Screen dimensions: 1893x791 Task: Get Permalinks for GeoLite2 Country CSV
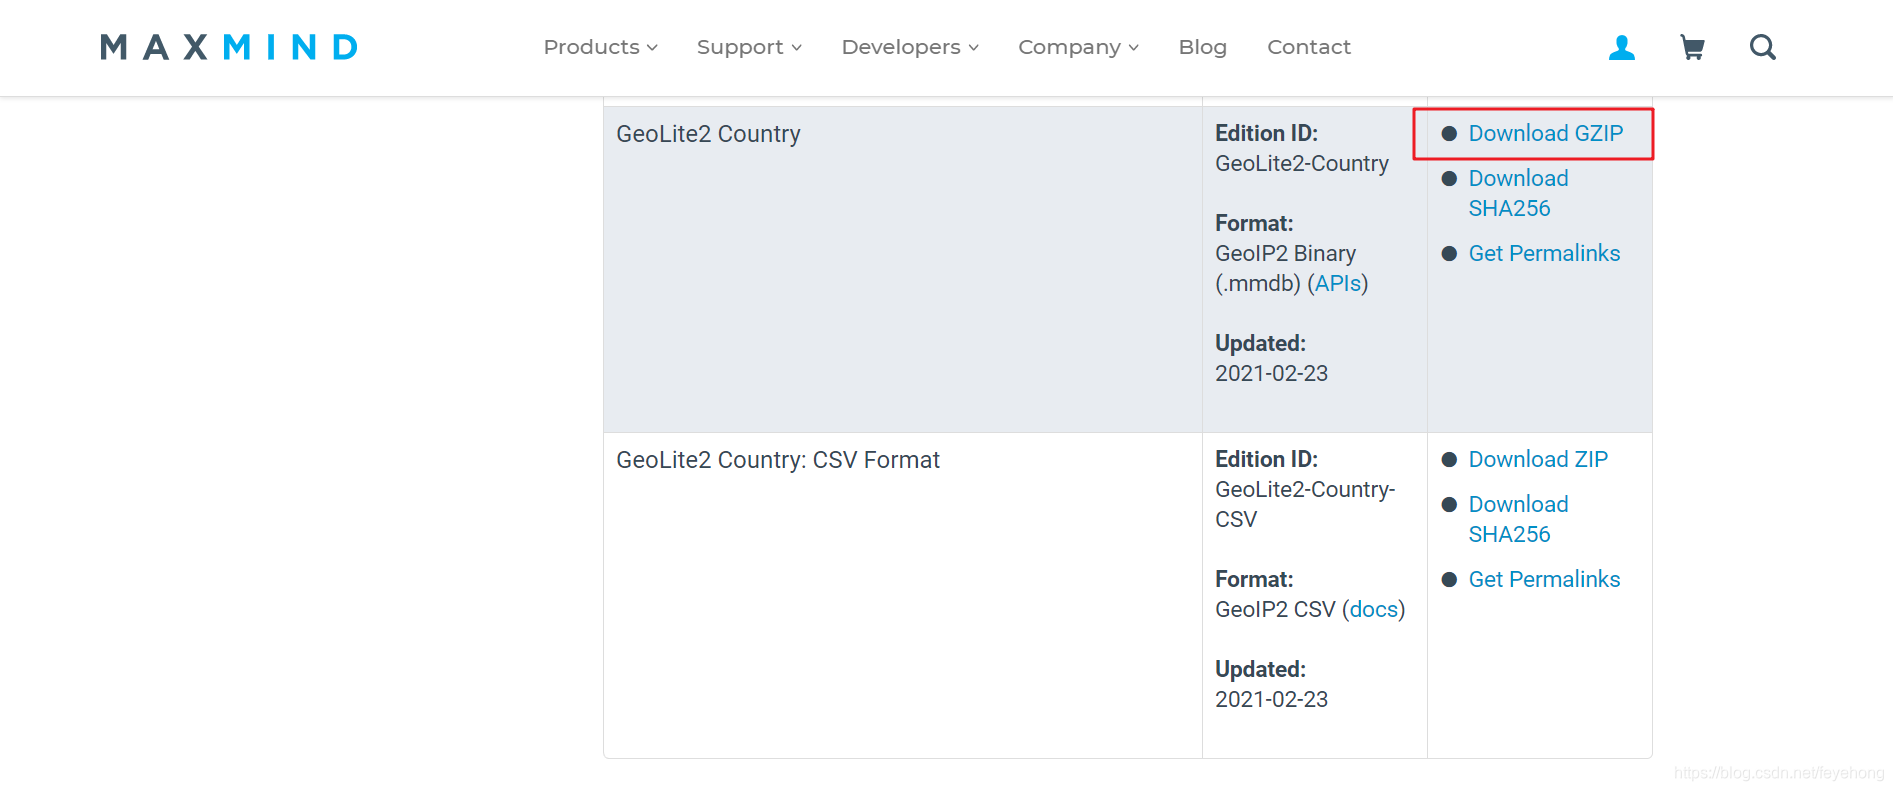pos(1544,579)
